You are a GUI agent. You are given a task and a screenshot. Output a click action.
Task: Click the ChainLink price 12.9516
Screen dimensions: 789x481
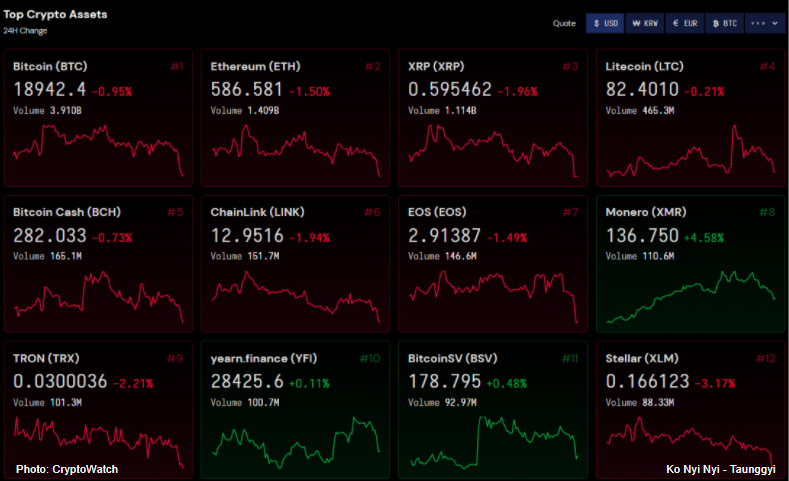(x=247, y=235)
